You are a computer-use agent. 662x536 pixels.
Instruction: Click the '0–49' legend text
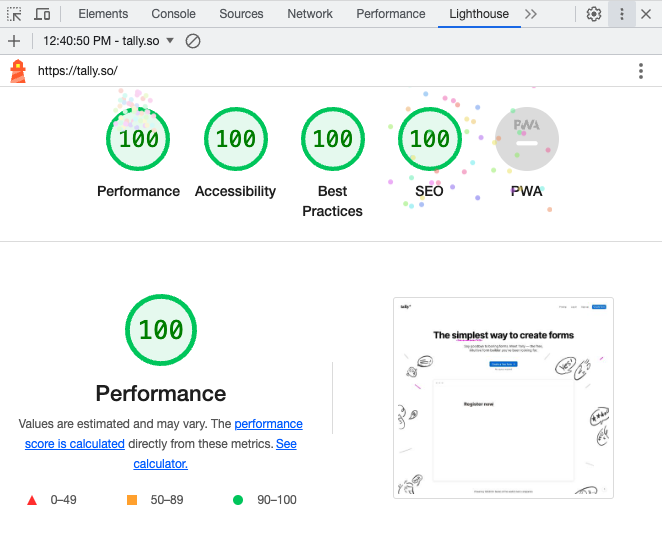[63, 500]
